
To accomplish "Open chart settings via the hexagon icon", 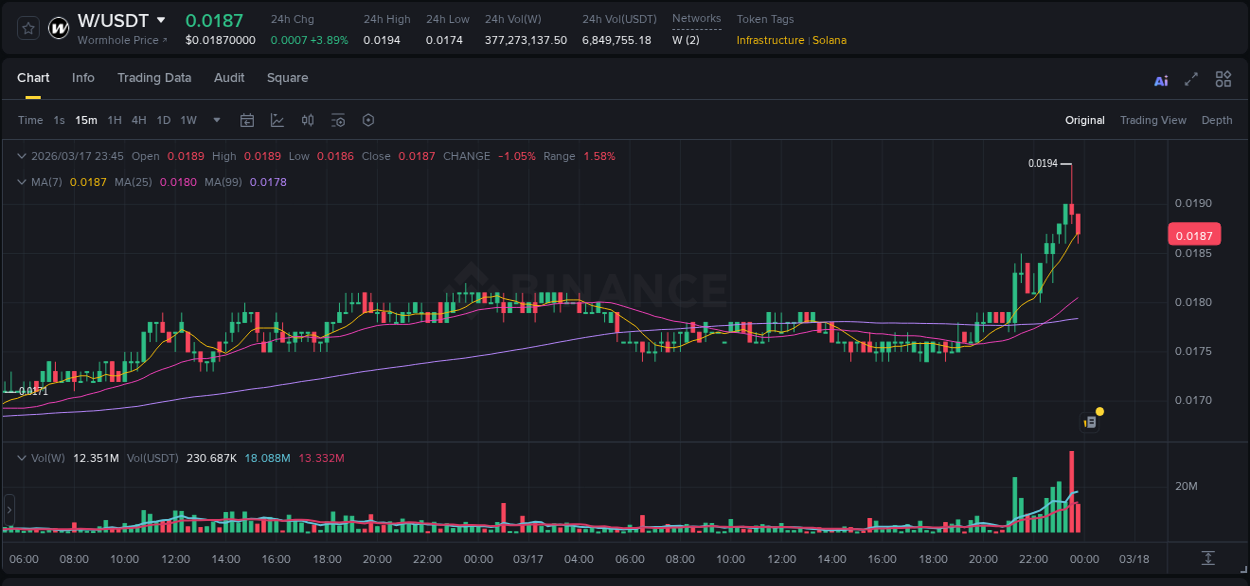I will click(368, 120).
